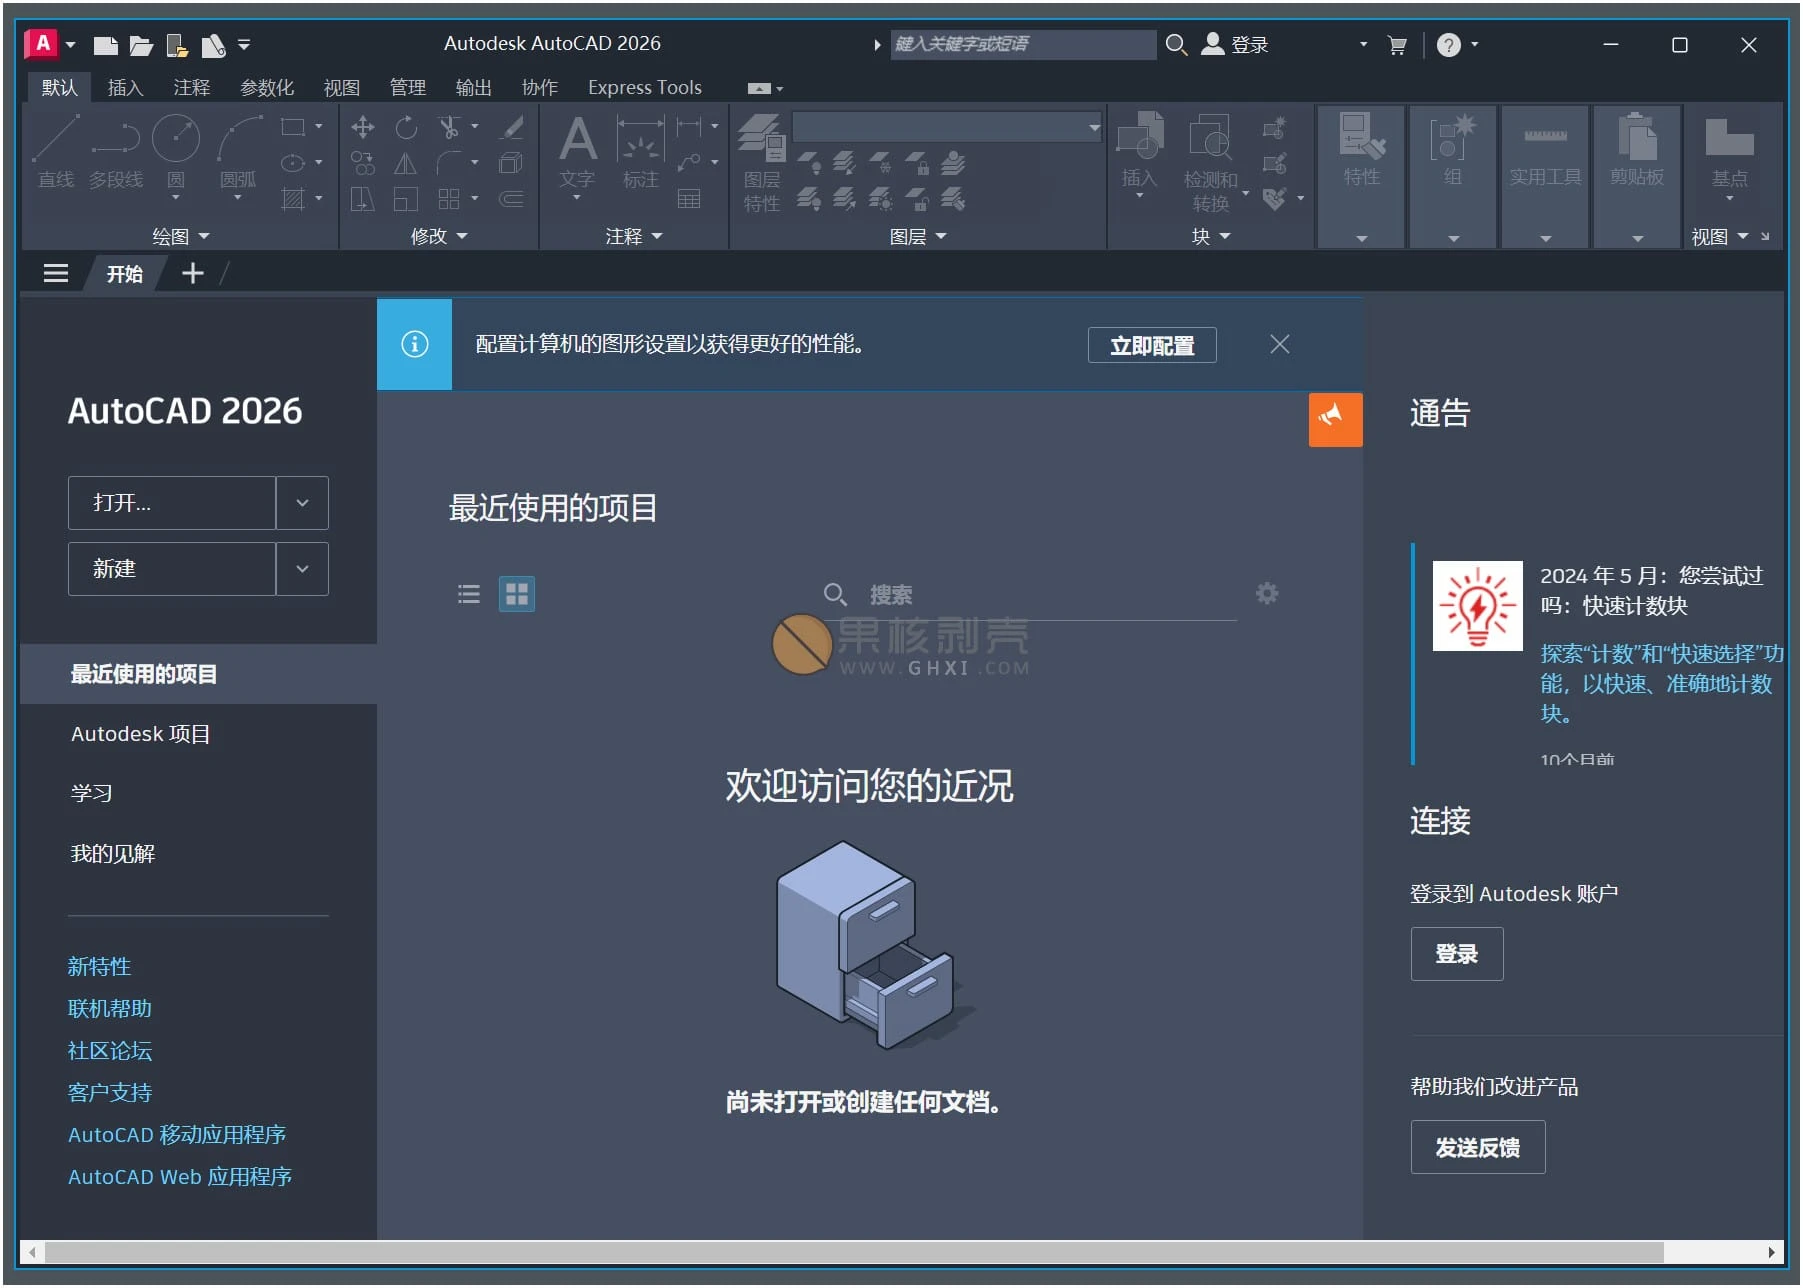
Task: Click the shopping cart icon in title bar
Action: (x=1397, y=45)
